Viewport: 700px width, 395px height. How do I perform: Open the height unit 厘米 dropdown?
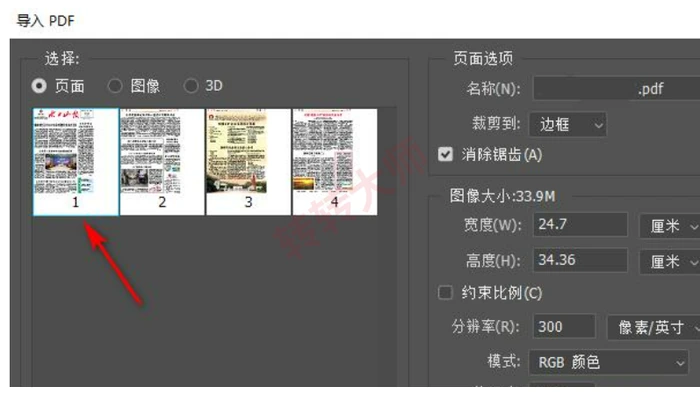669,262
